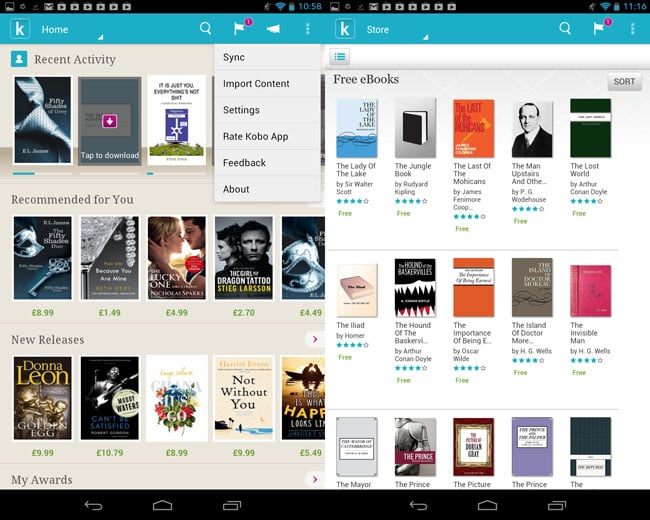Tap Android back button under Home screen

93,505
